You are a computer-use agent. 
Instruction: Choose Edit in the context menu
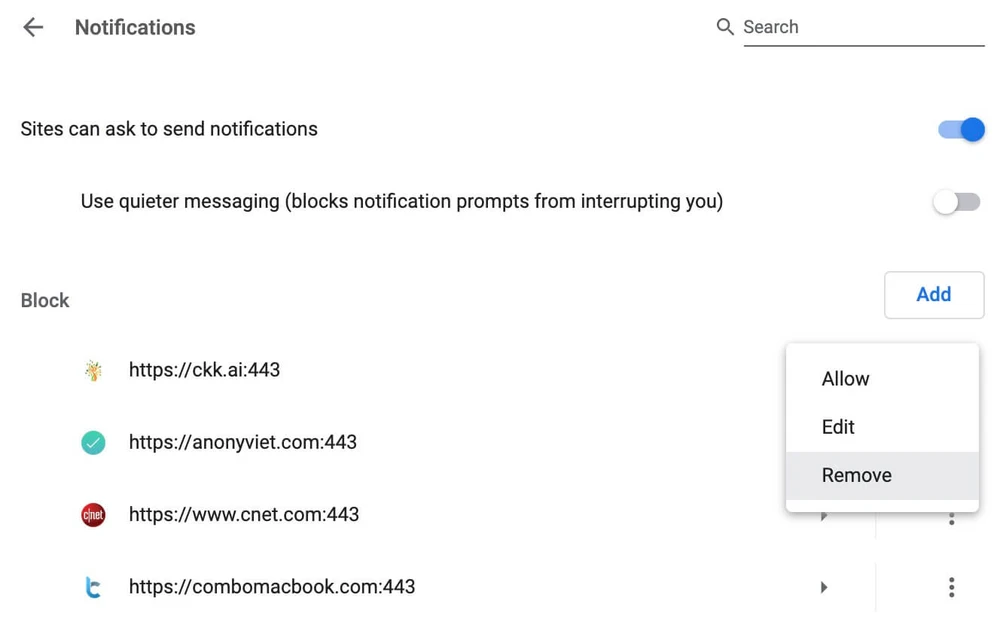[x=838, y=427]
